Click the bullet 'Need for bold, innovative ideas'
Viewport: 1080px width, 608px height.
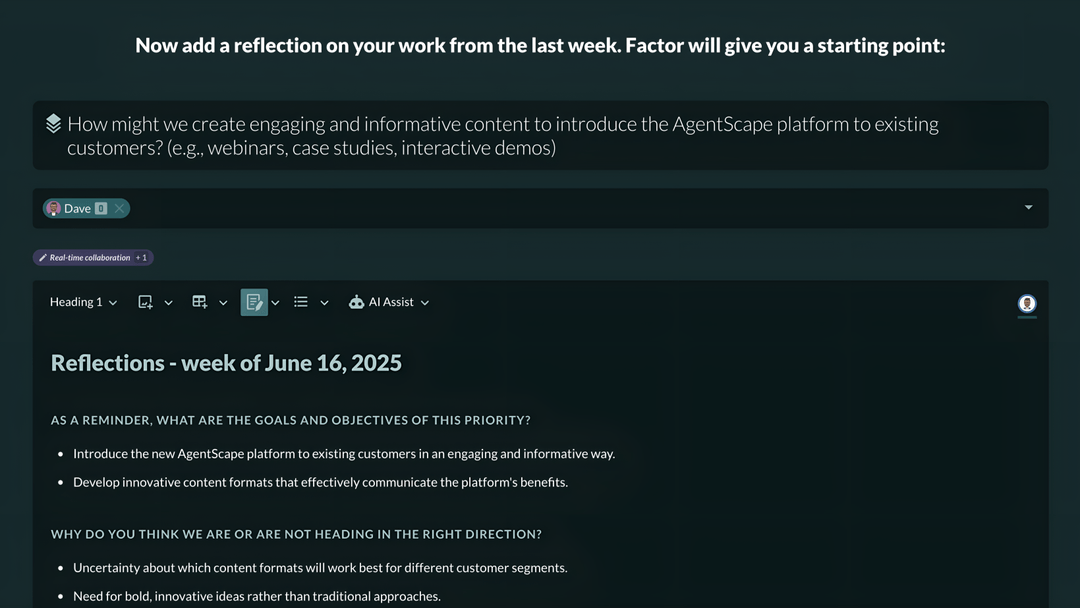pos(257,596)
